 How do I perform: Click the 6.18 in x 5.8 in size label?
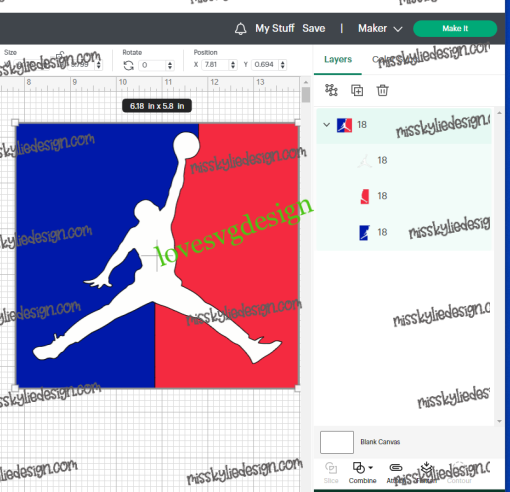click(157, 106)
